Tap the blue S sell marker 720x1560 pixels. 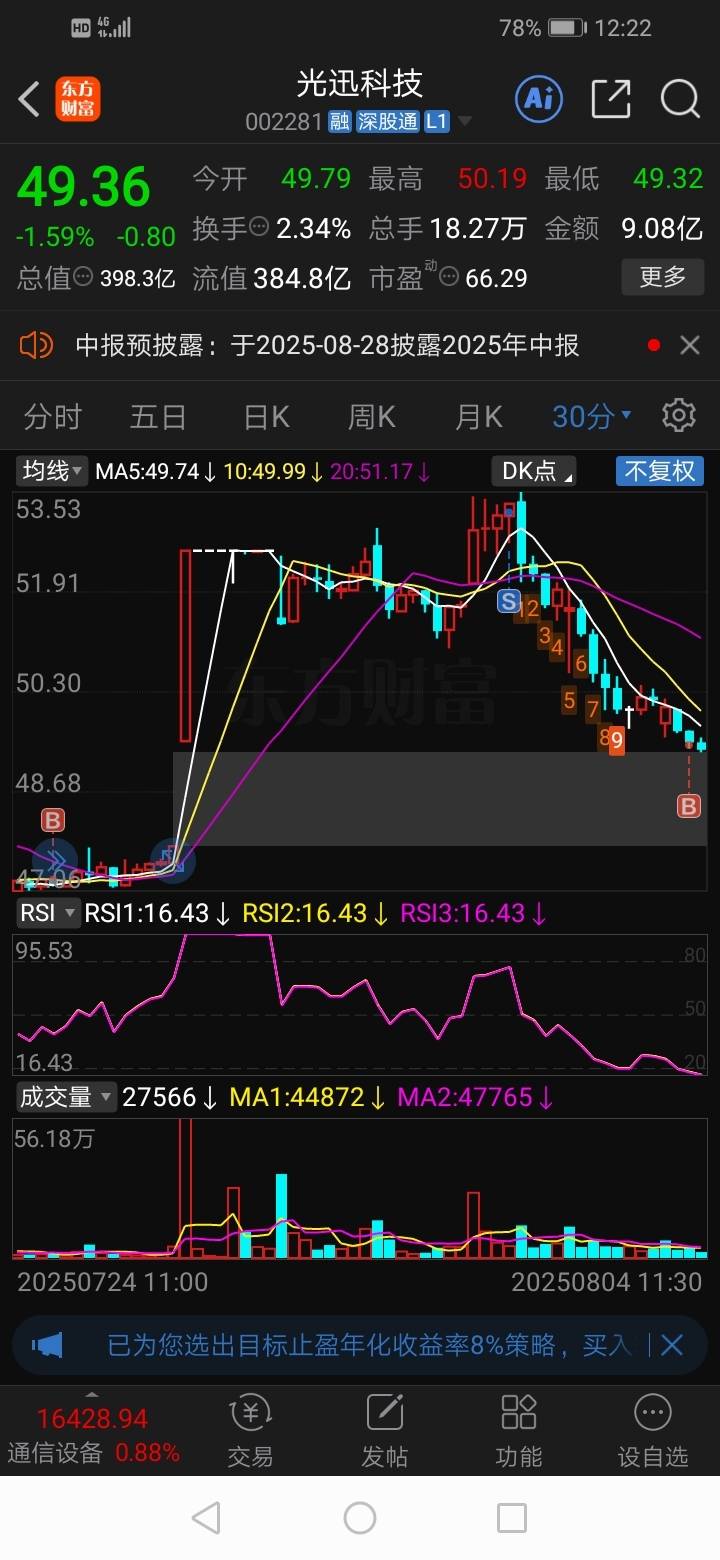coord(508,601)
